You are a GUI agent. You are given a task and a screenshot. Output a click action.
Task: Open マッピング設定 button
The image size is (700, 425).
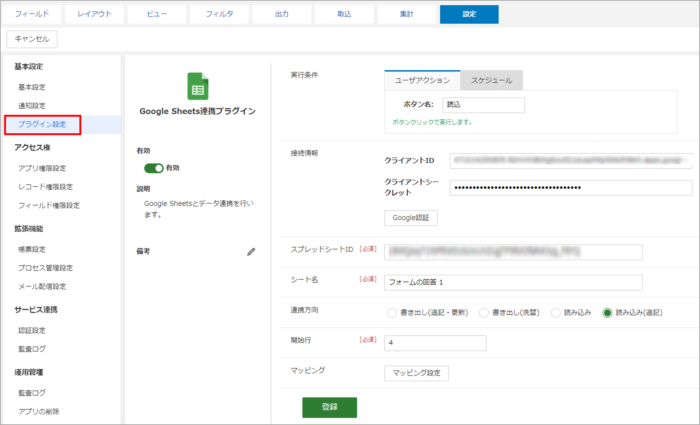click(417, 373)
